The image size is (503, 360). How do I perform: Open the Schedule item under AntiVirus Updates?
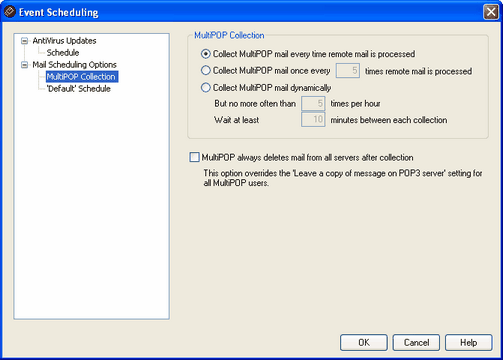point(63,53)
